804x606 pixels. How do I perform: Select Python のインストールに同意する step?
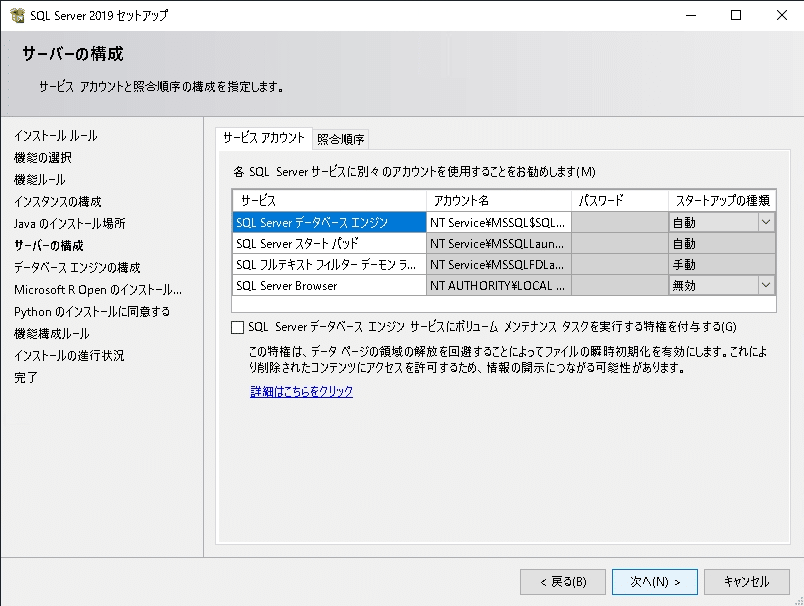(92, 312)
